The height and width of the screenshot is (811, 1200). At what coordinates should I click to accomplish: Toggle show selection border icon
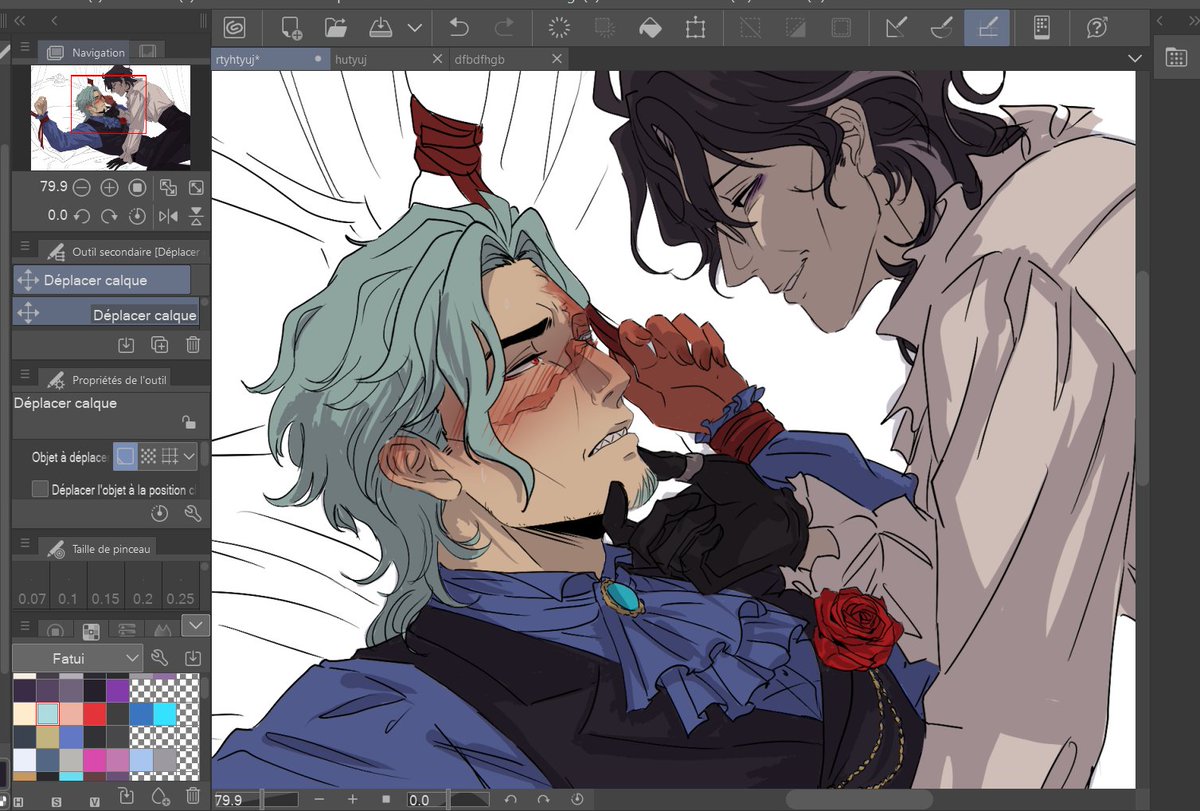842,27
